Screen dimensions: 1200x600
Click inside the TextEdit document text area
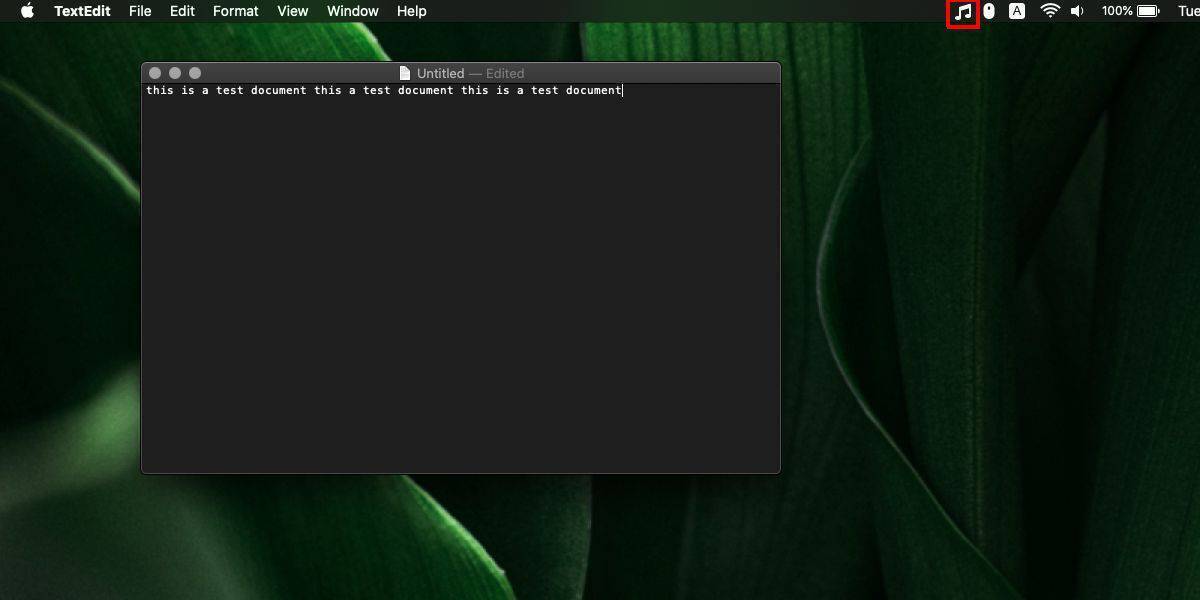click(460, 278)
